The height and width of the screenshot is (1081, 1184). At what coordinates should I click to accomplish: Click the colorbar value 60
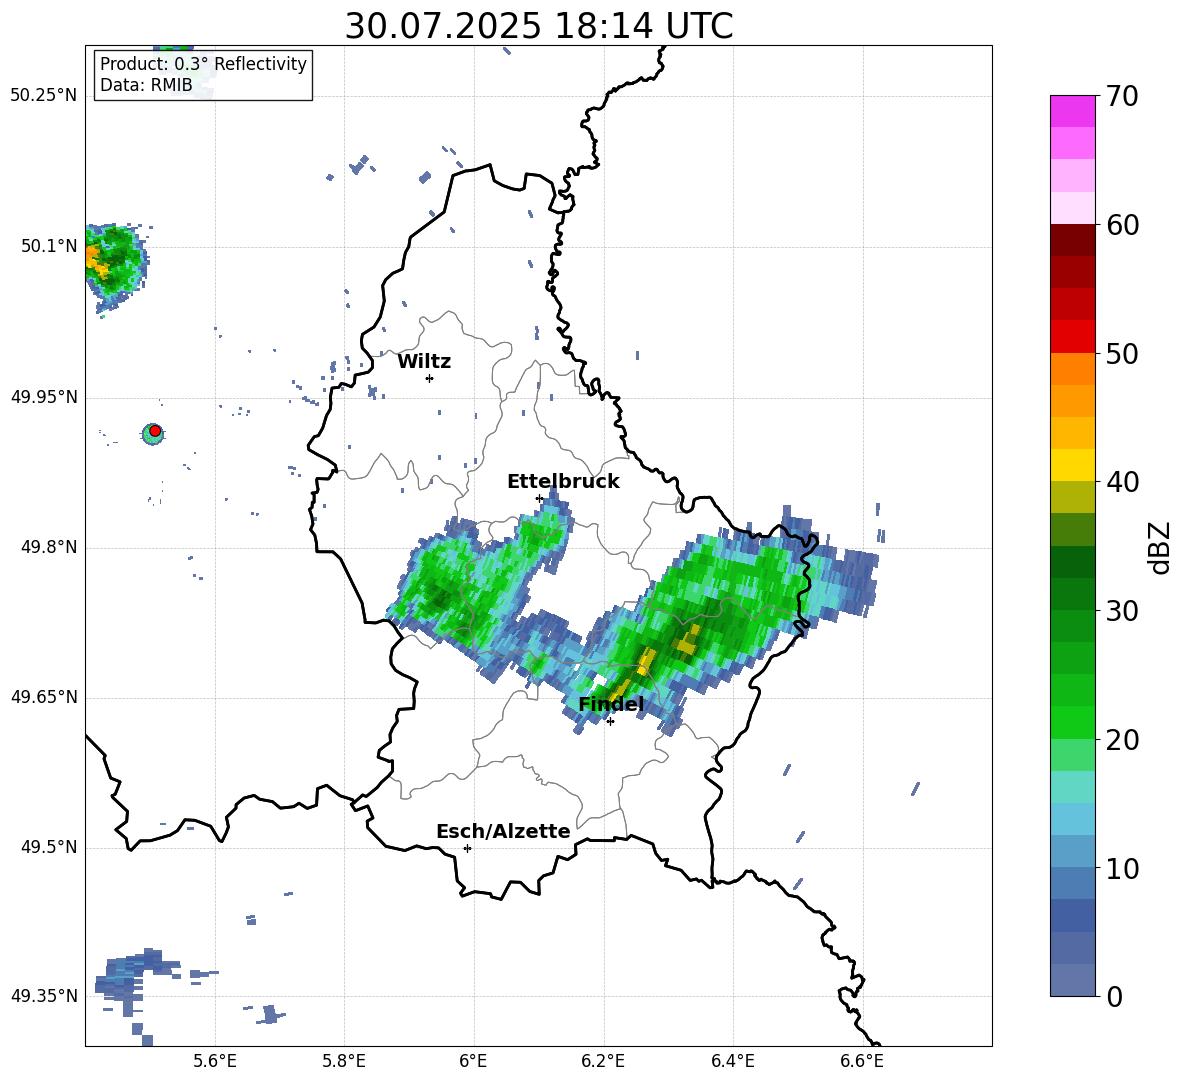[x=1122, y=225]
